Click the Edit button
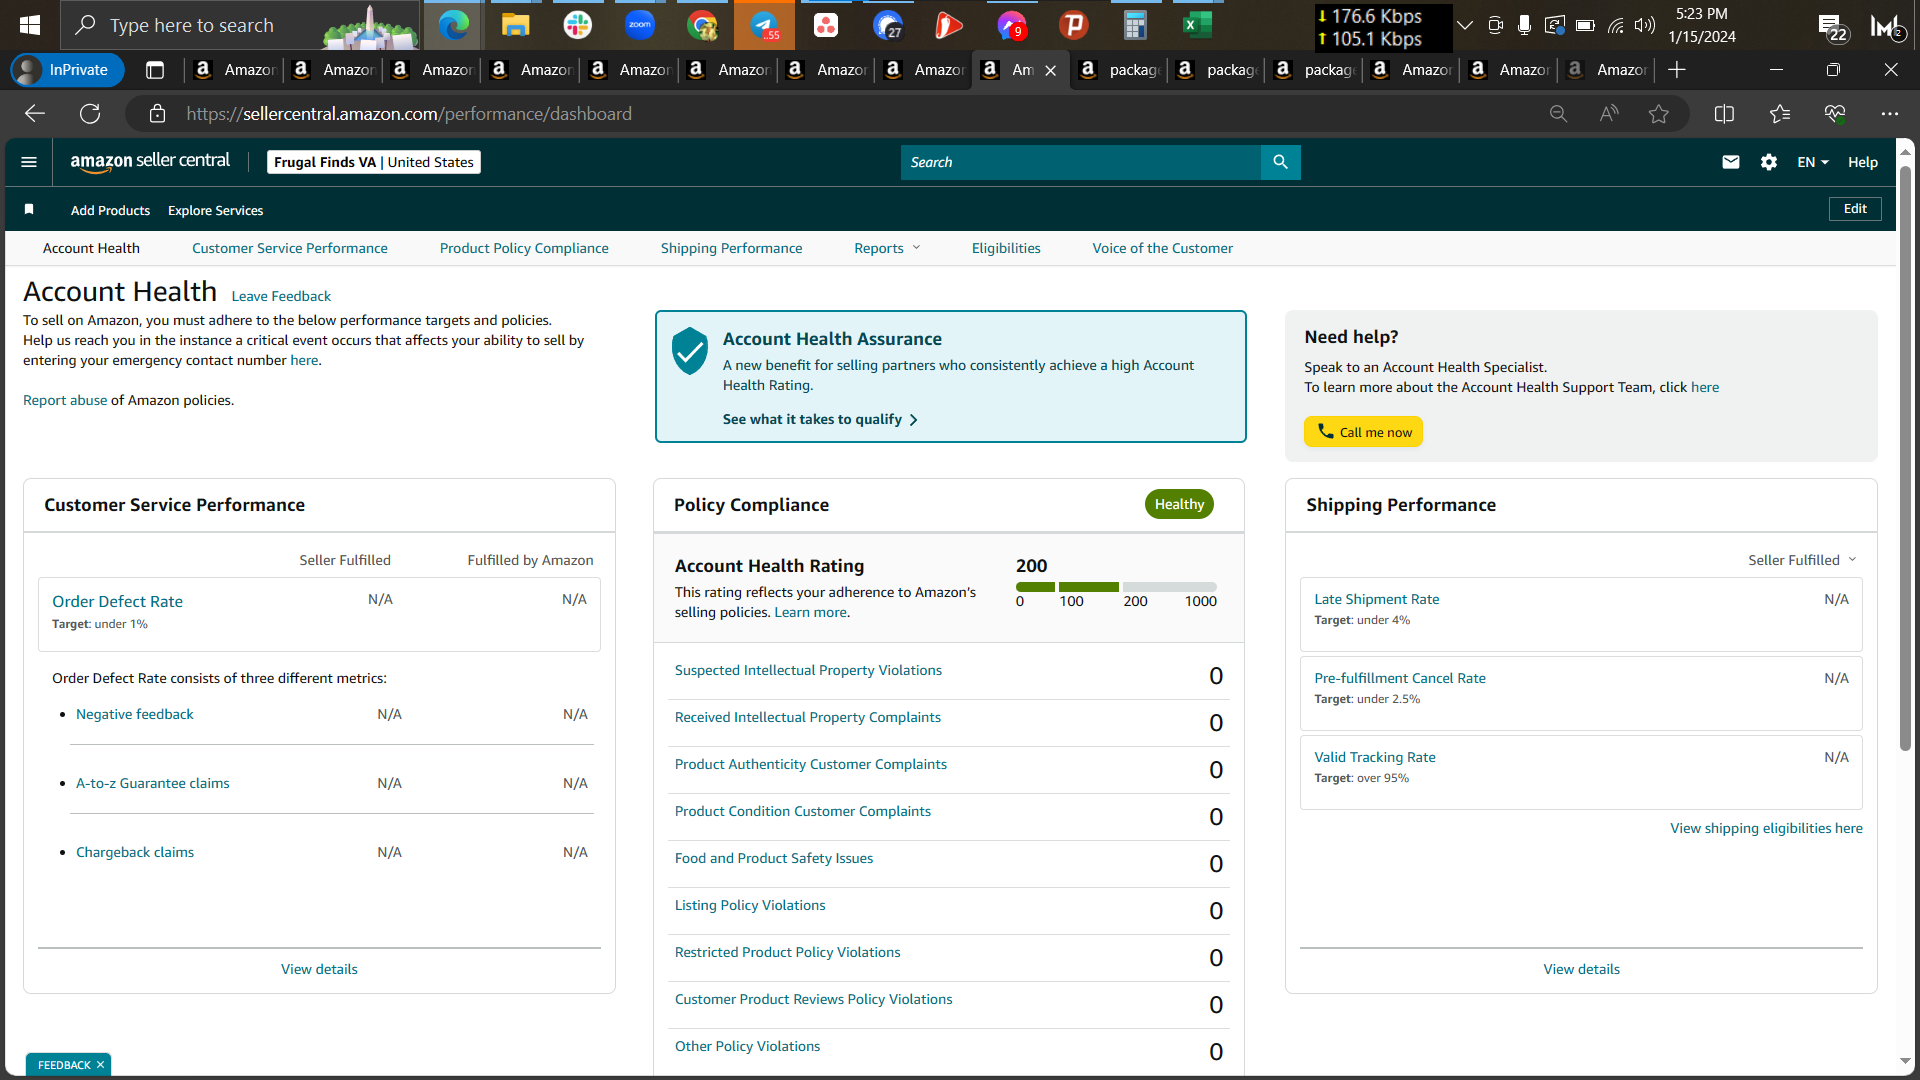This screenshot has height=1080, width=1920. [1855, 209]
